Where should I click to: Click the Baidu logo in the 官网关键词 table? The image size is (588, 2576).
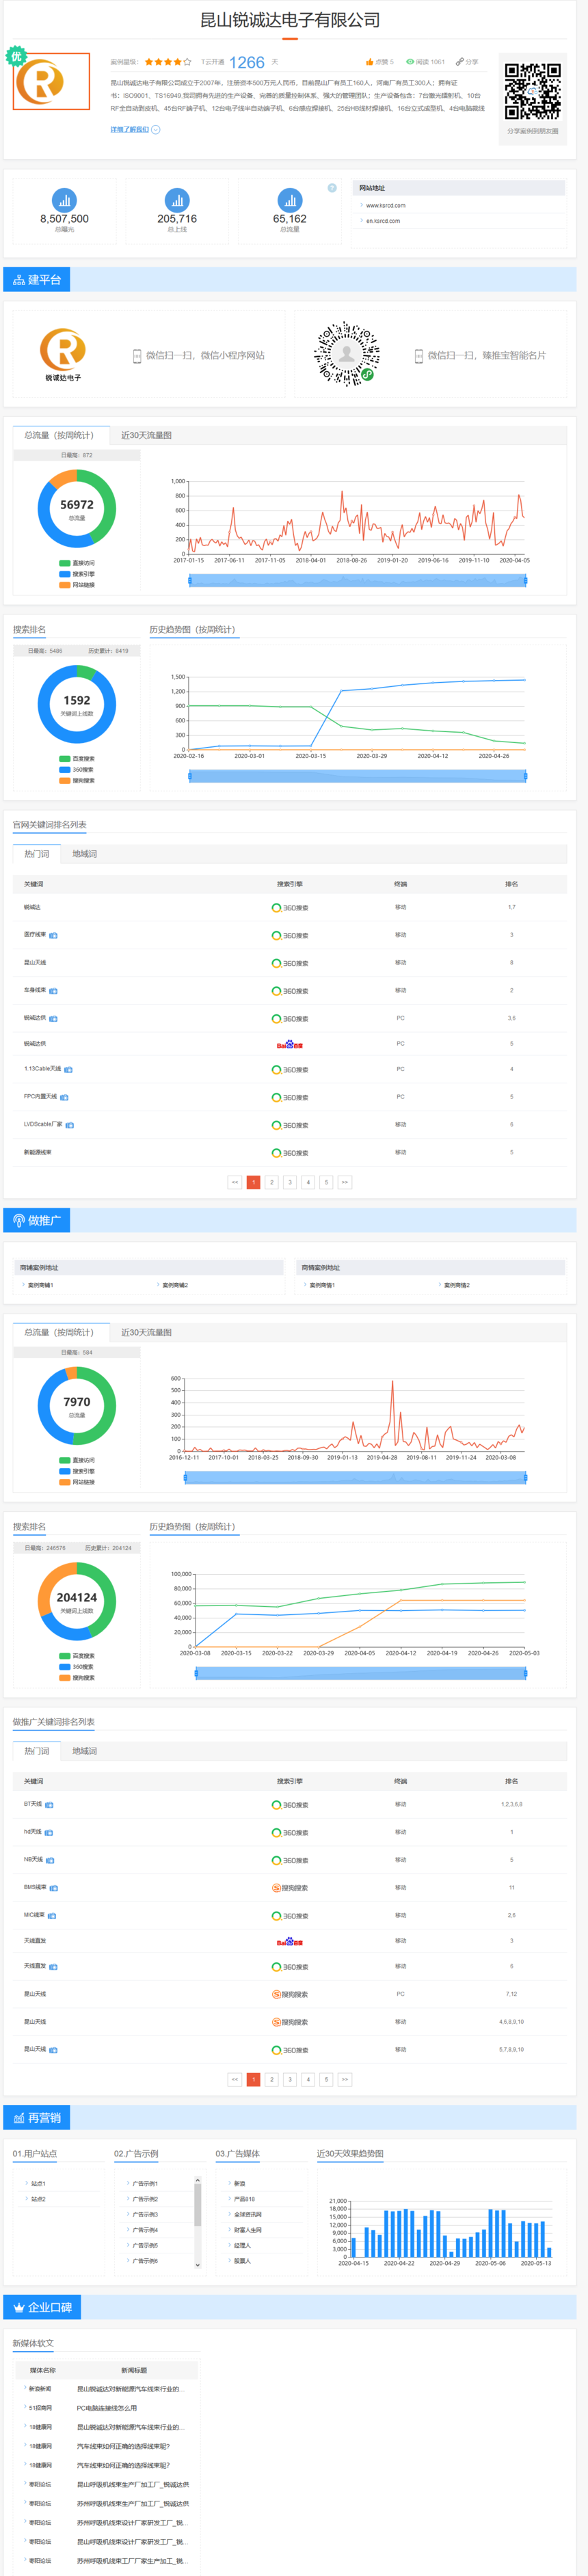(290, 1044)
